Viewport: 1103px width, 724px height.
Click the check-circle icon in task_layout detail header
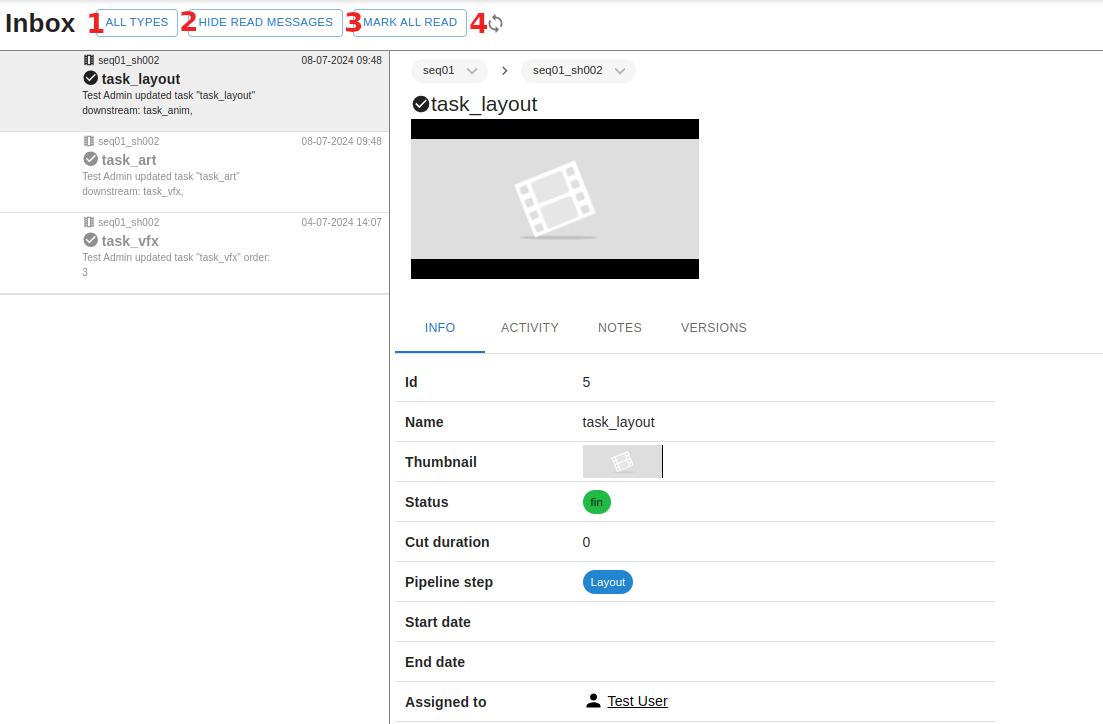pos(420,104)
